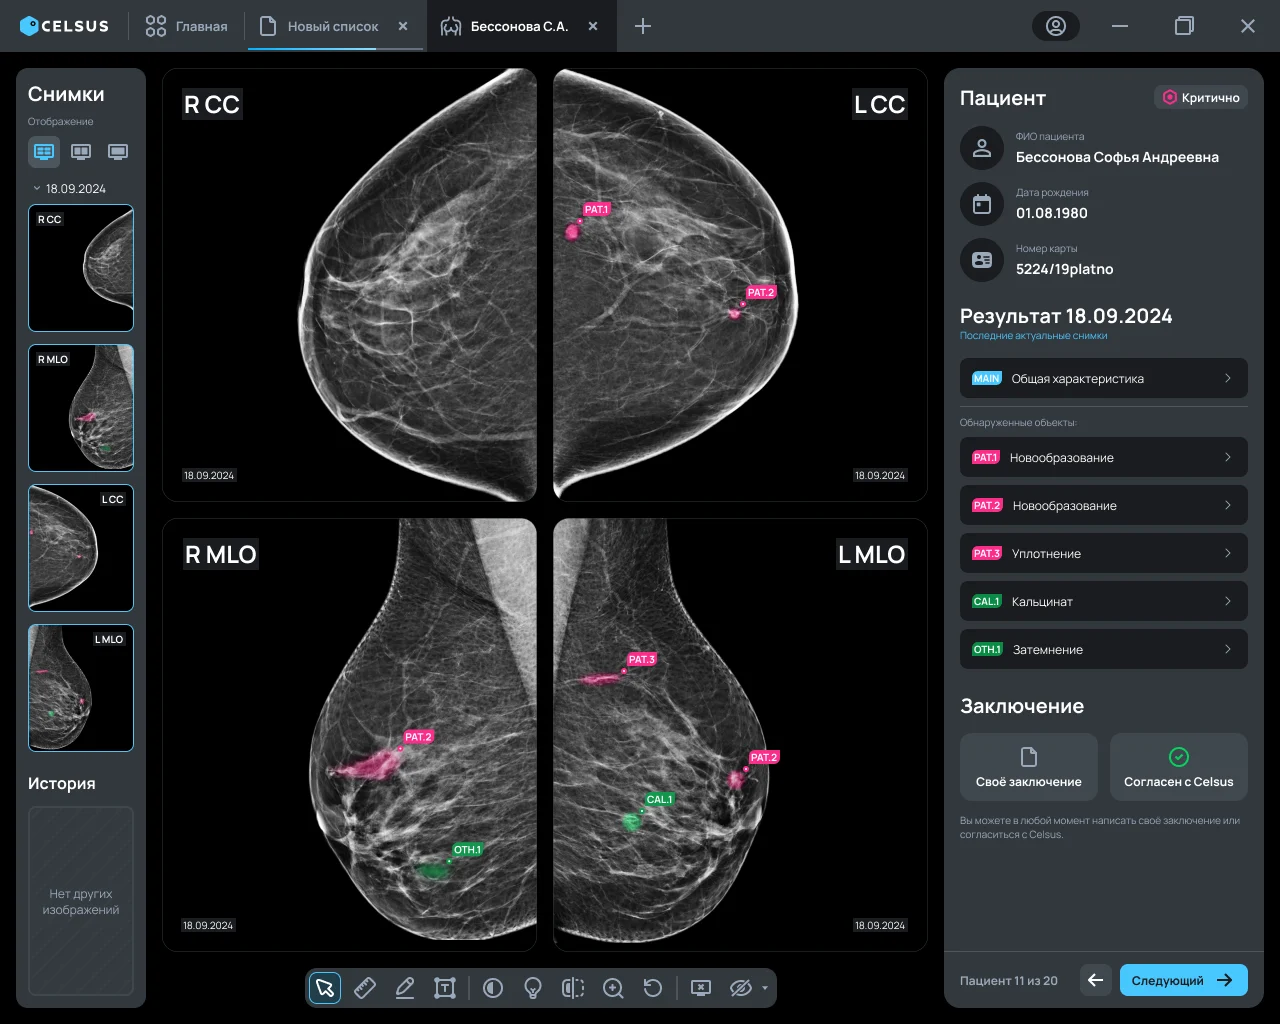This screenshot has width=1280, height=1024.
Task: Collapse the 18.09.2024 snapshot group
Action: click(37, 188)
